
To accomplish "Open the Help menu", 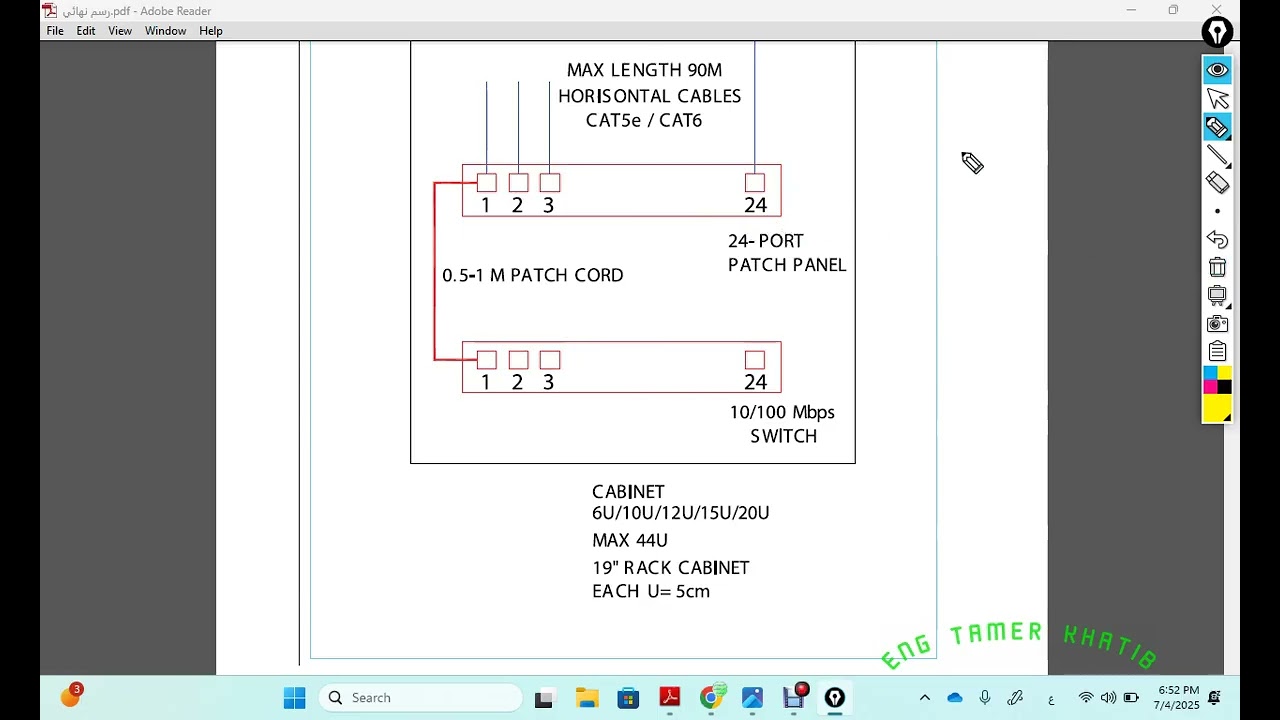I will tap(211, 31).
